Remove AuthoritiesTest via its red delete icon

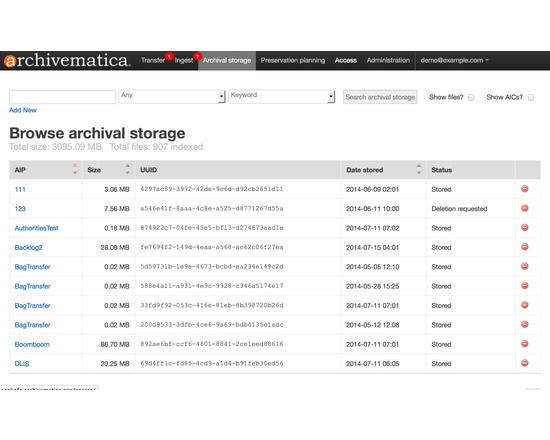524,227
